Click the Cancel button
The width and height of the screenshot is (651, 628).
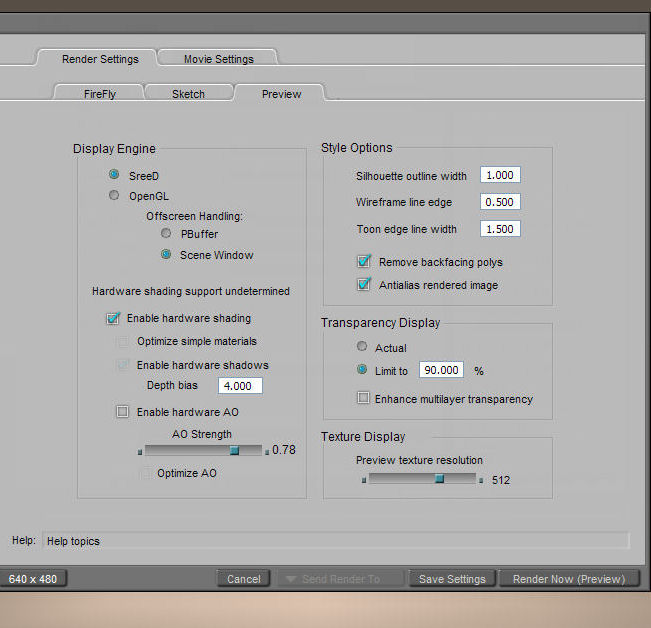[x=244, y=579]
